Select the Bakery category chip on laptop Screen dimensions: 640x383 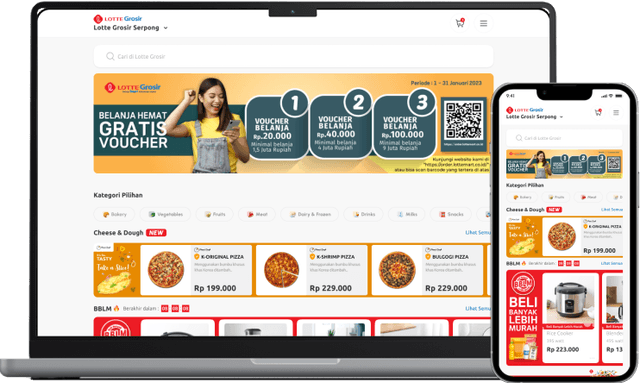tap(114, 214)
